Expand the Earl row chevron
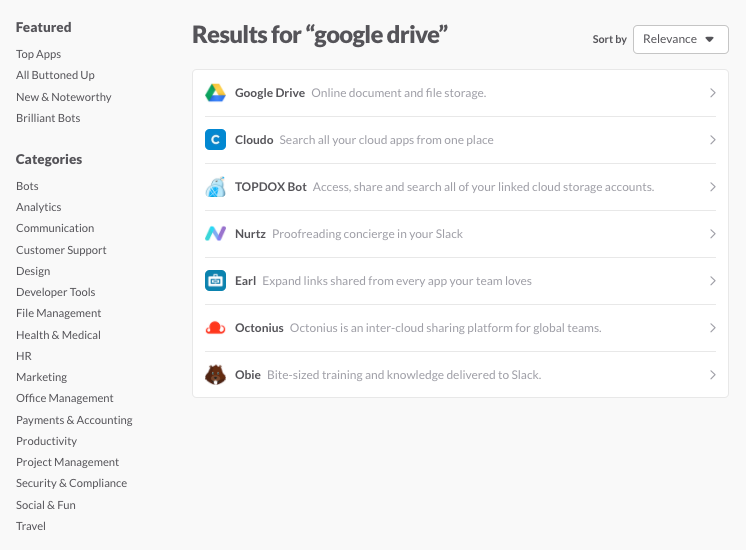 pos(712,281)
